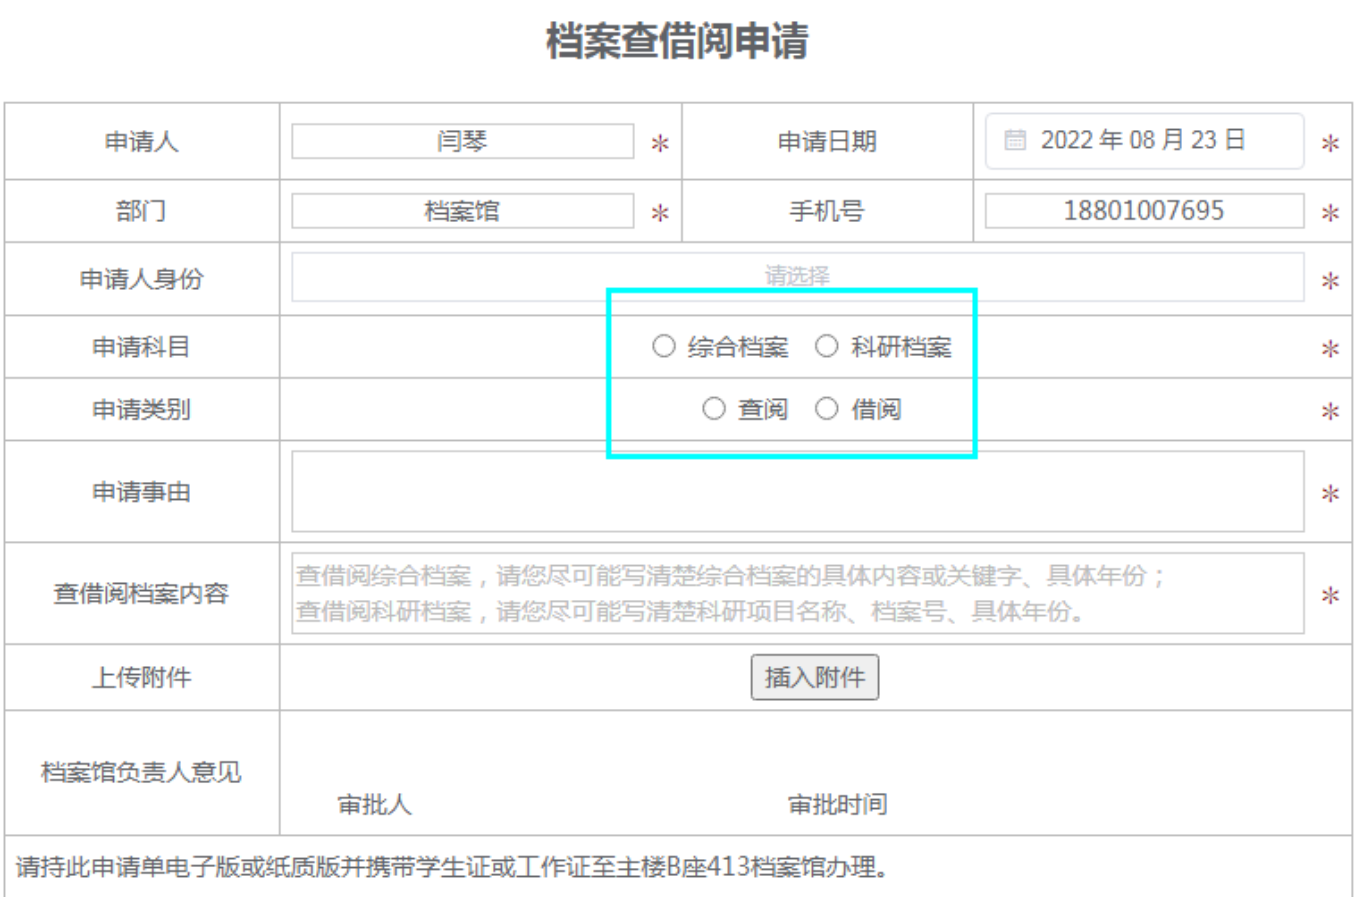Click the 上传附件 row label
Image resolution: width=1356 pixels, height=898 pixels.
(141, 677)
